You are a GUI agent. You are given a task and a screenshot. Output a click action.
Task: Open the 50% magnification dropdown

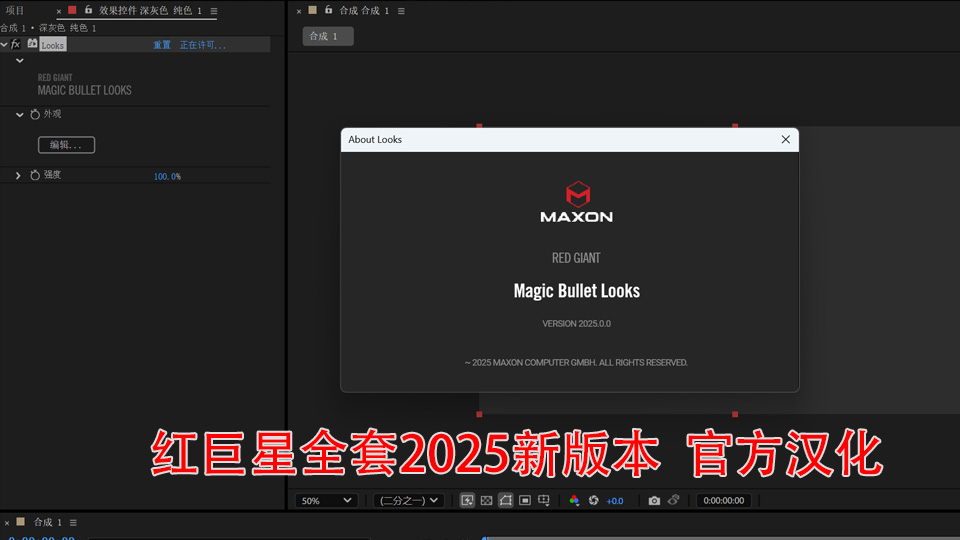pos(326,500)
